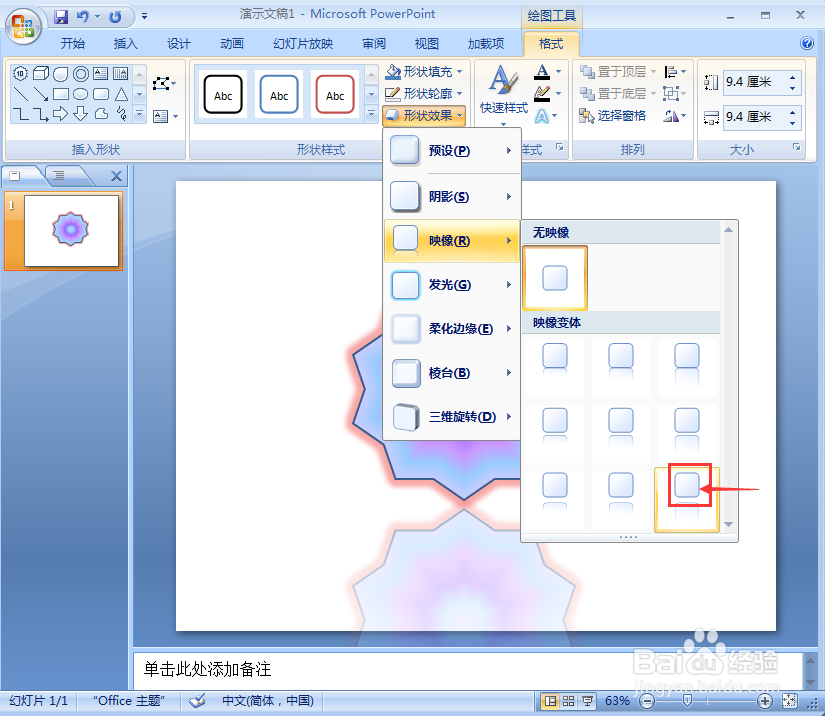
Task: Zoom out with the minus button
Action: (x=647, y=701)
